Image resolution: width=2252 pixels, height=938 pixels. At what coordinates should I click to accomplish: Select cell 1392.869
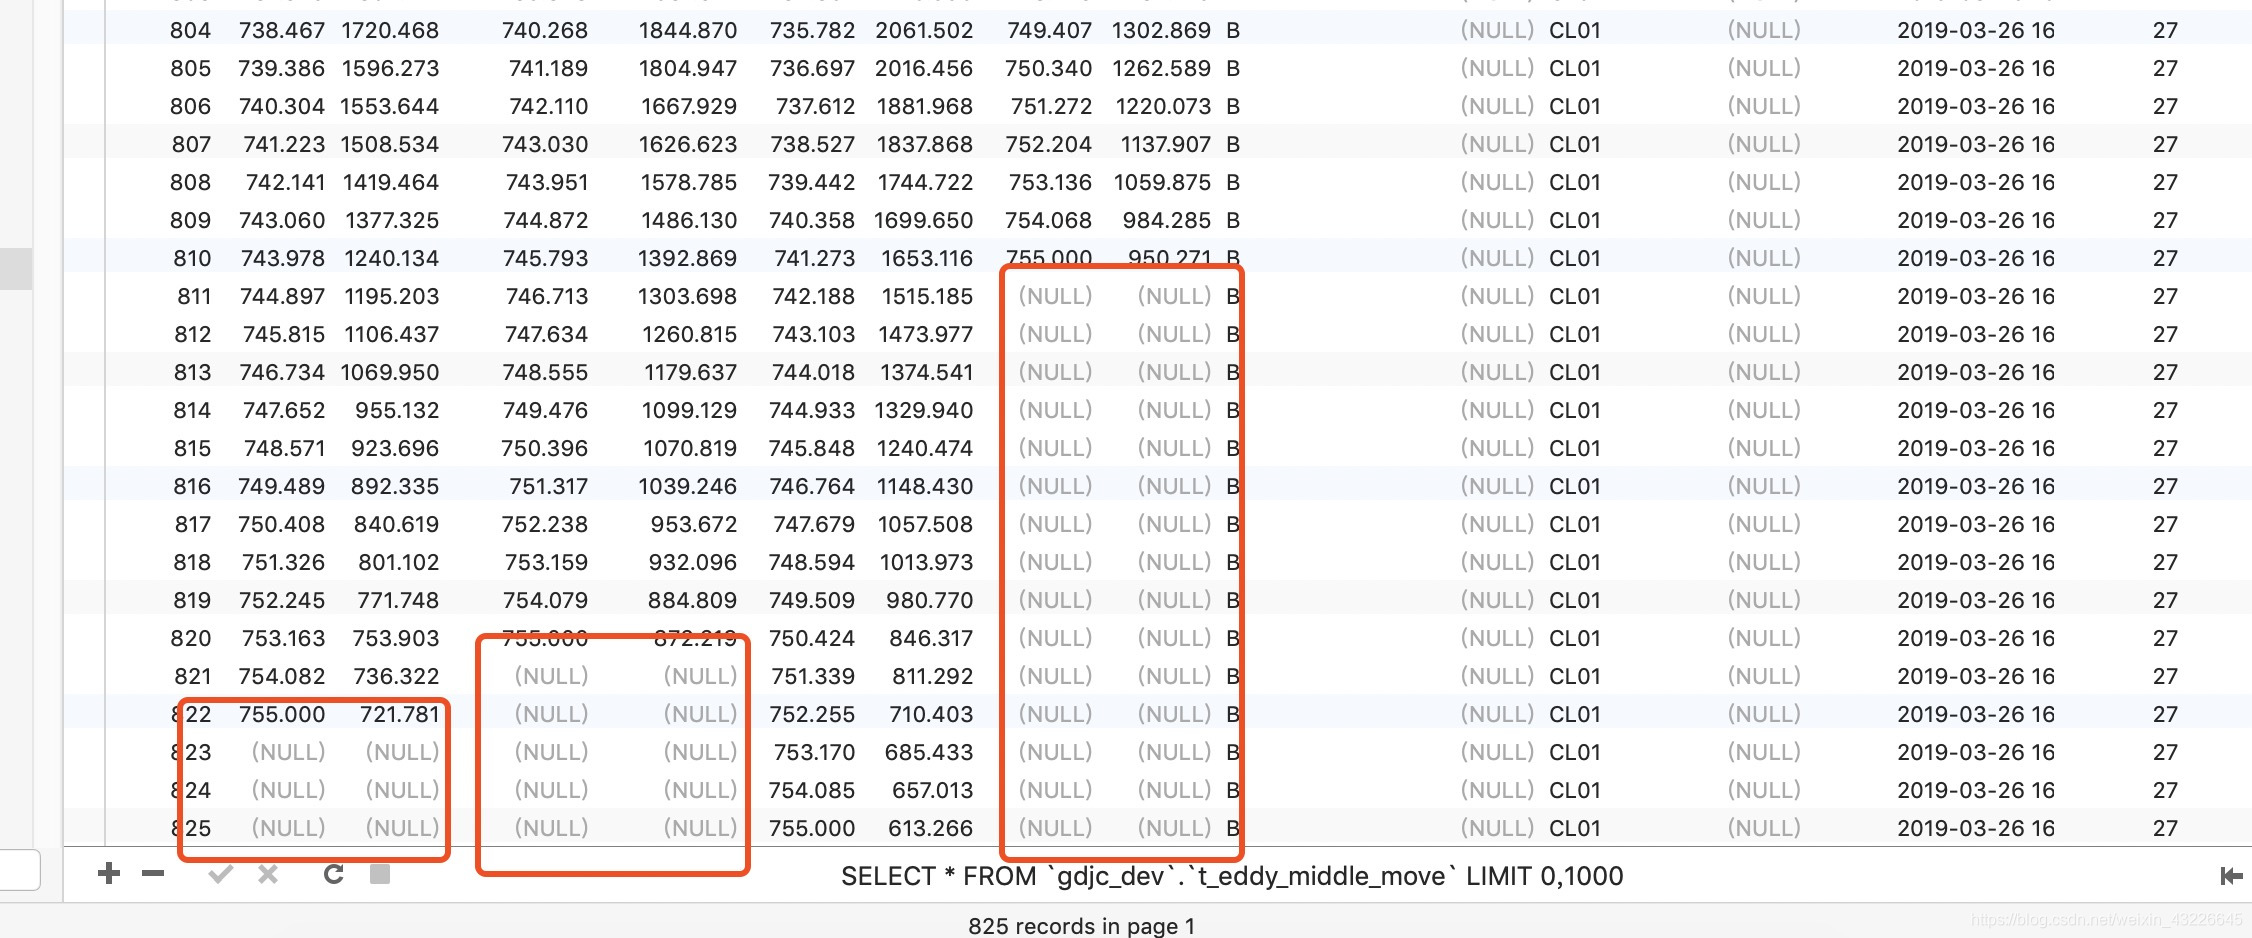(x=687, y=258)
